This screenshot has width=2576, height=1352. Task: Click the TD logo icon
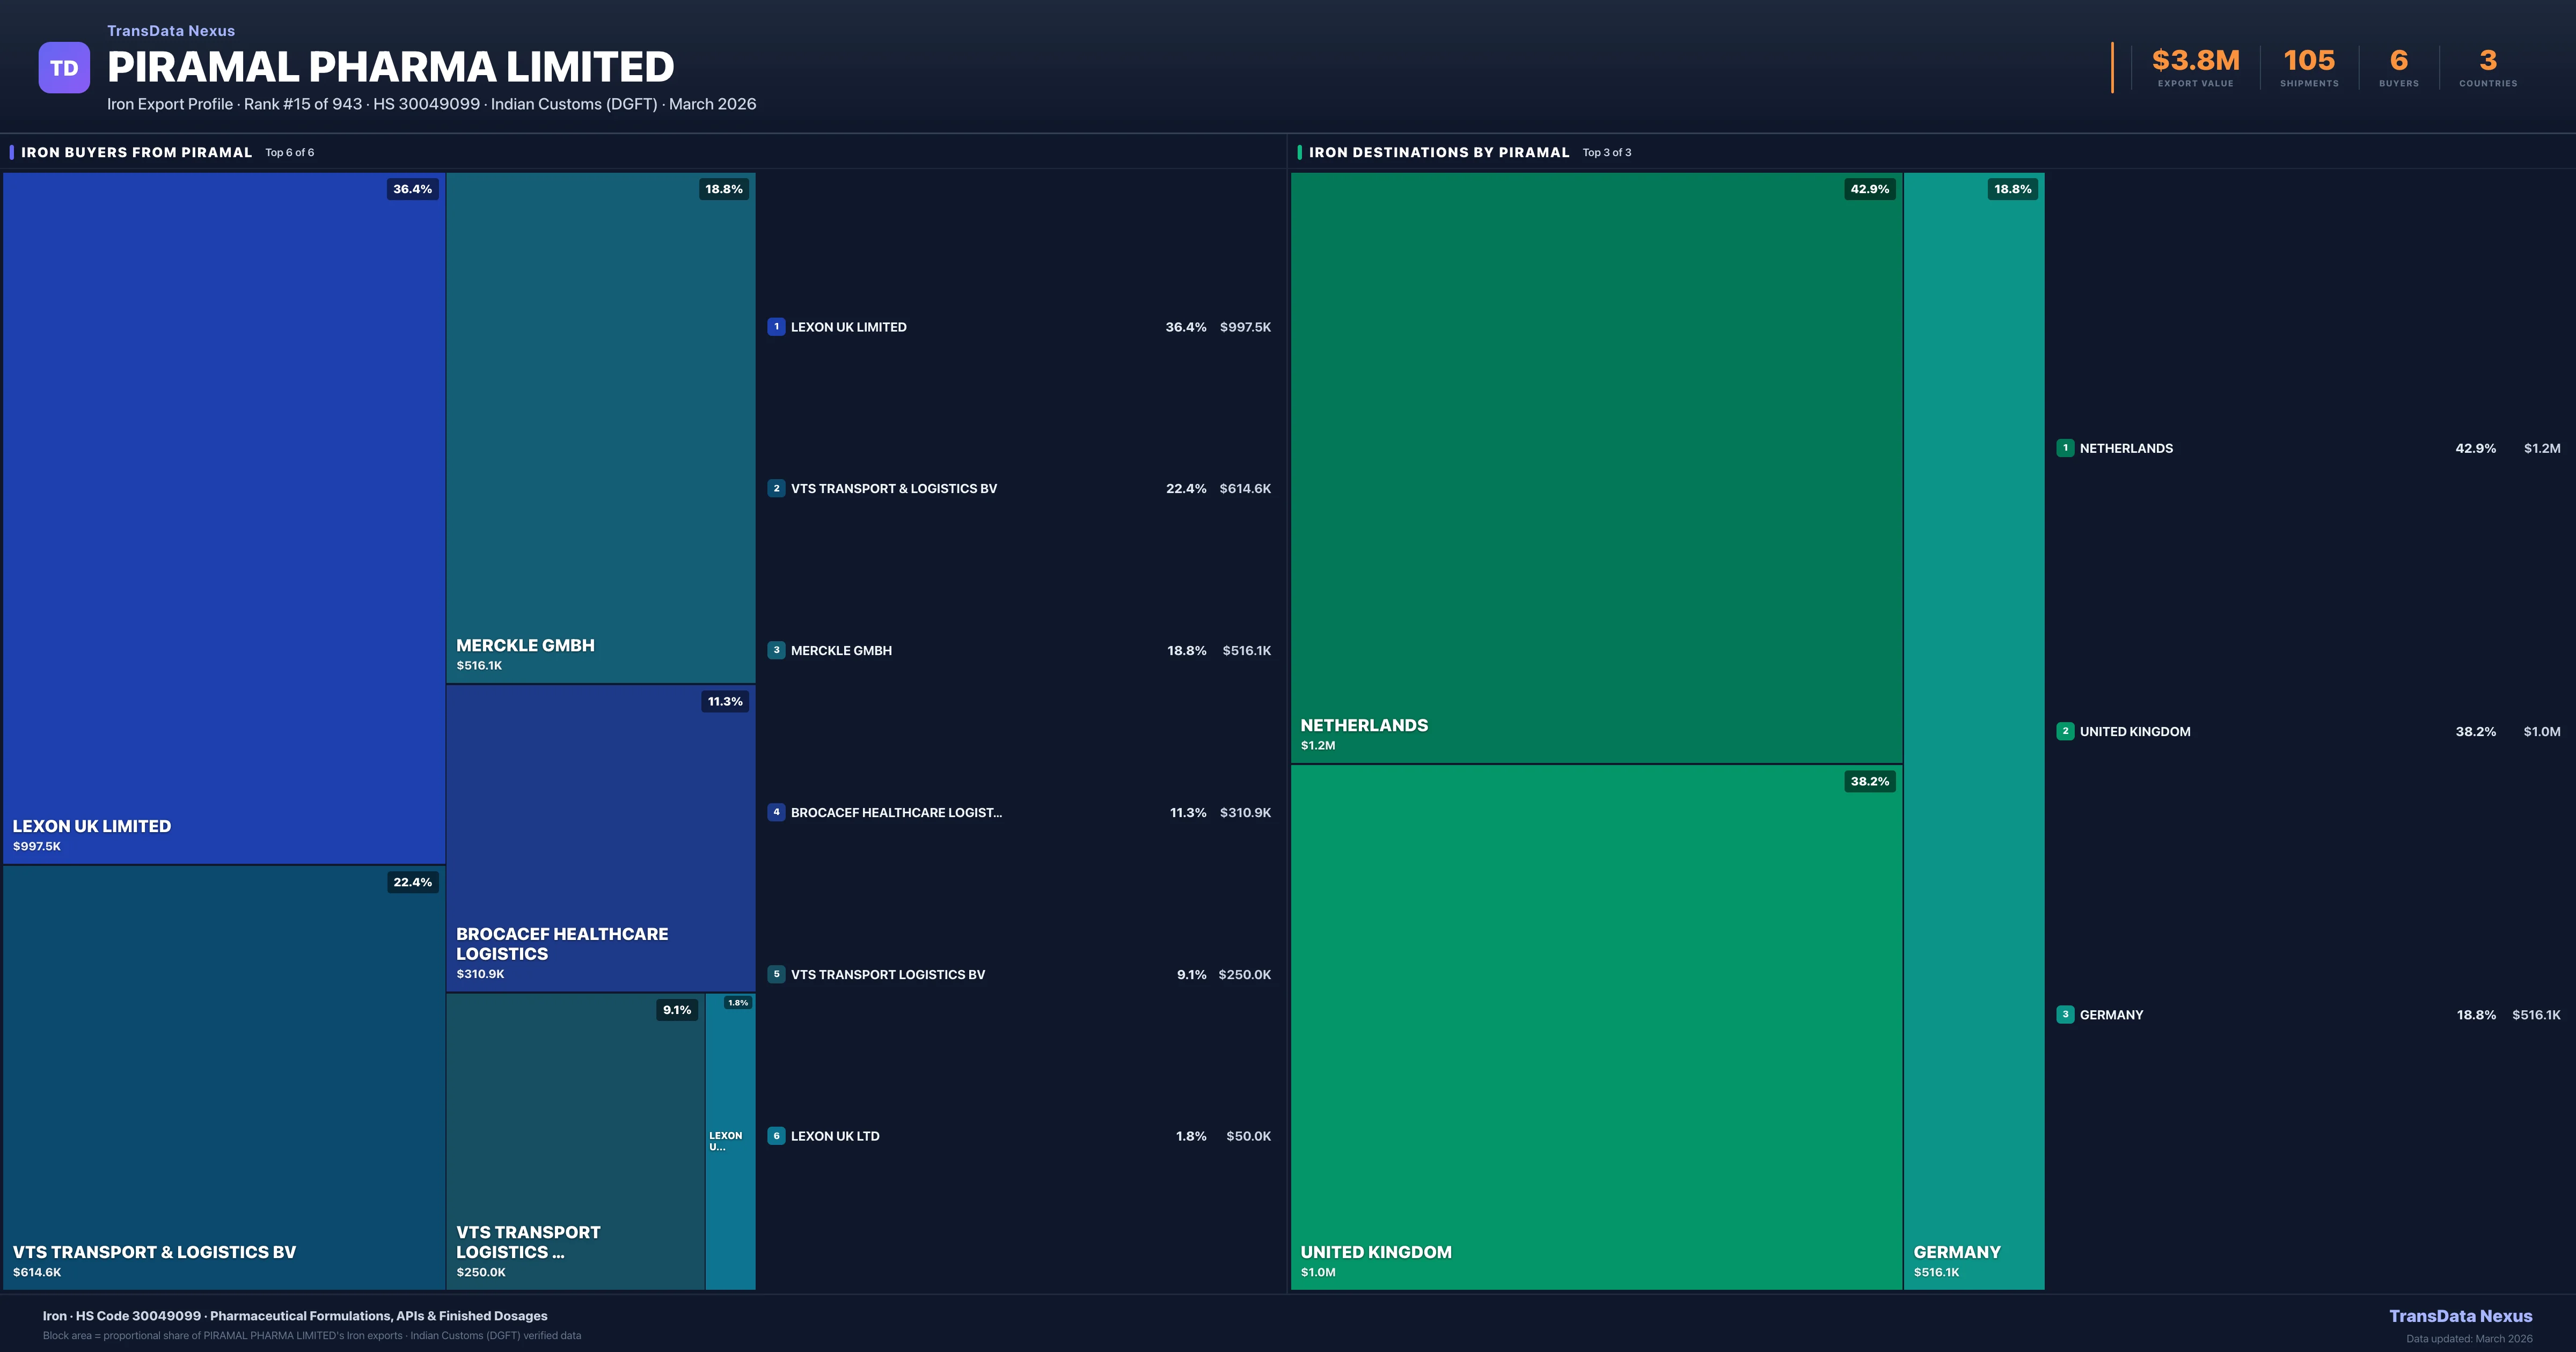coord(64,68)
